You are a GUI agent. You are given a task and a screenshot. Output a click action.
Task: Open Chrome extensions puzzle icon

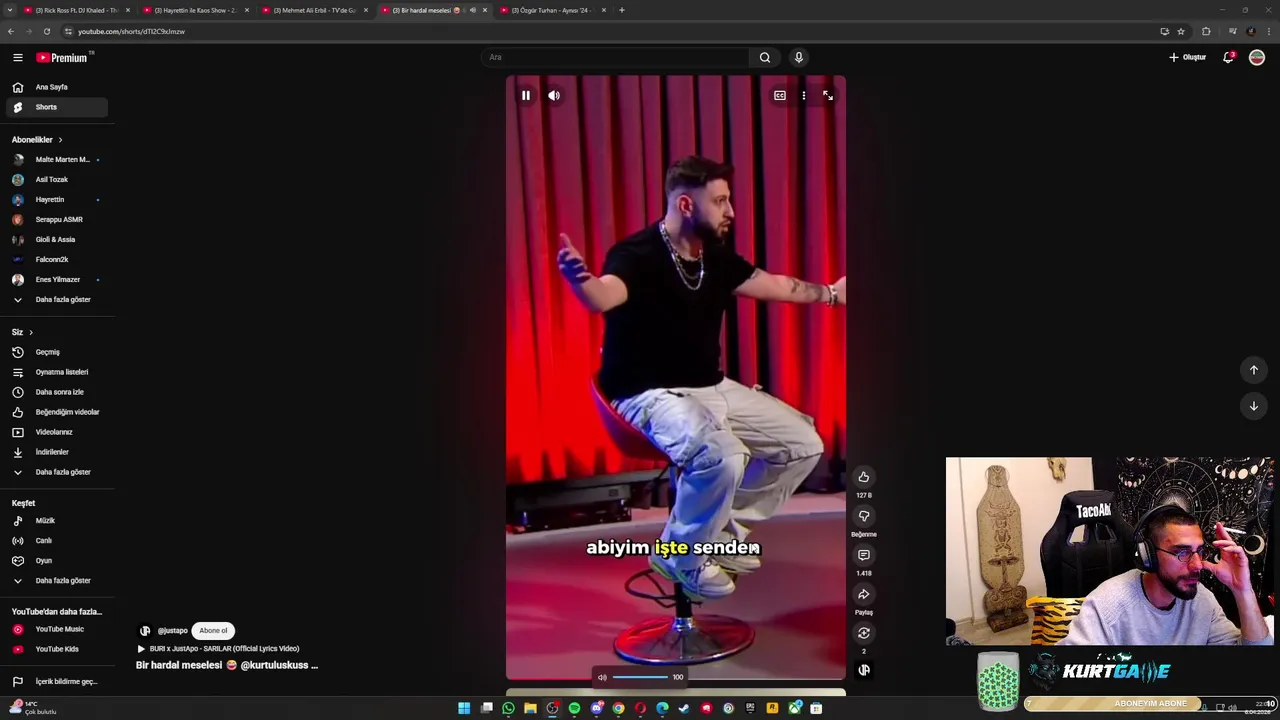pyautogui.click(x=1206, y=31)
